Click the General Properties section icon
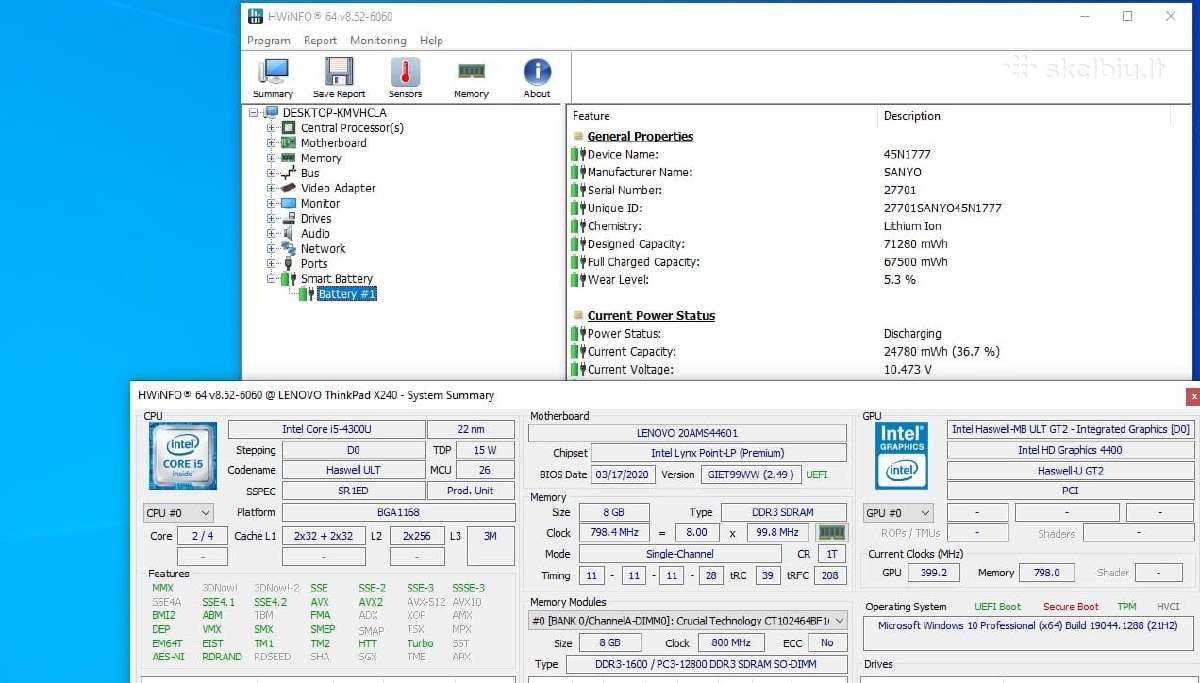The image size is (1200, 683). (578, 137)
